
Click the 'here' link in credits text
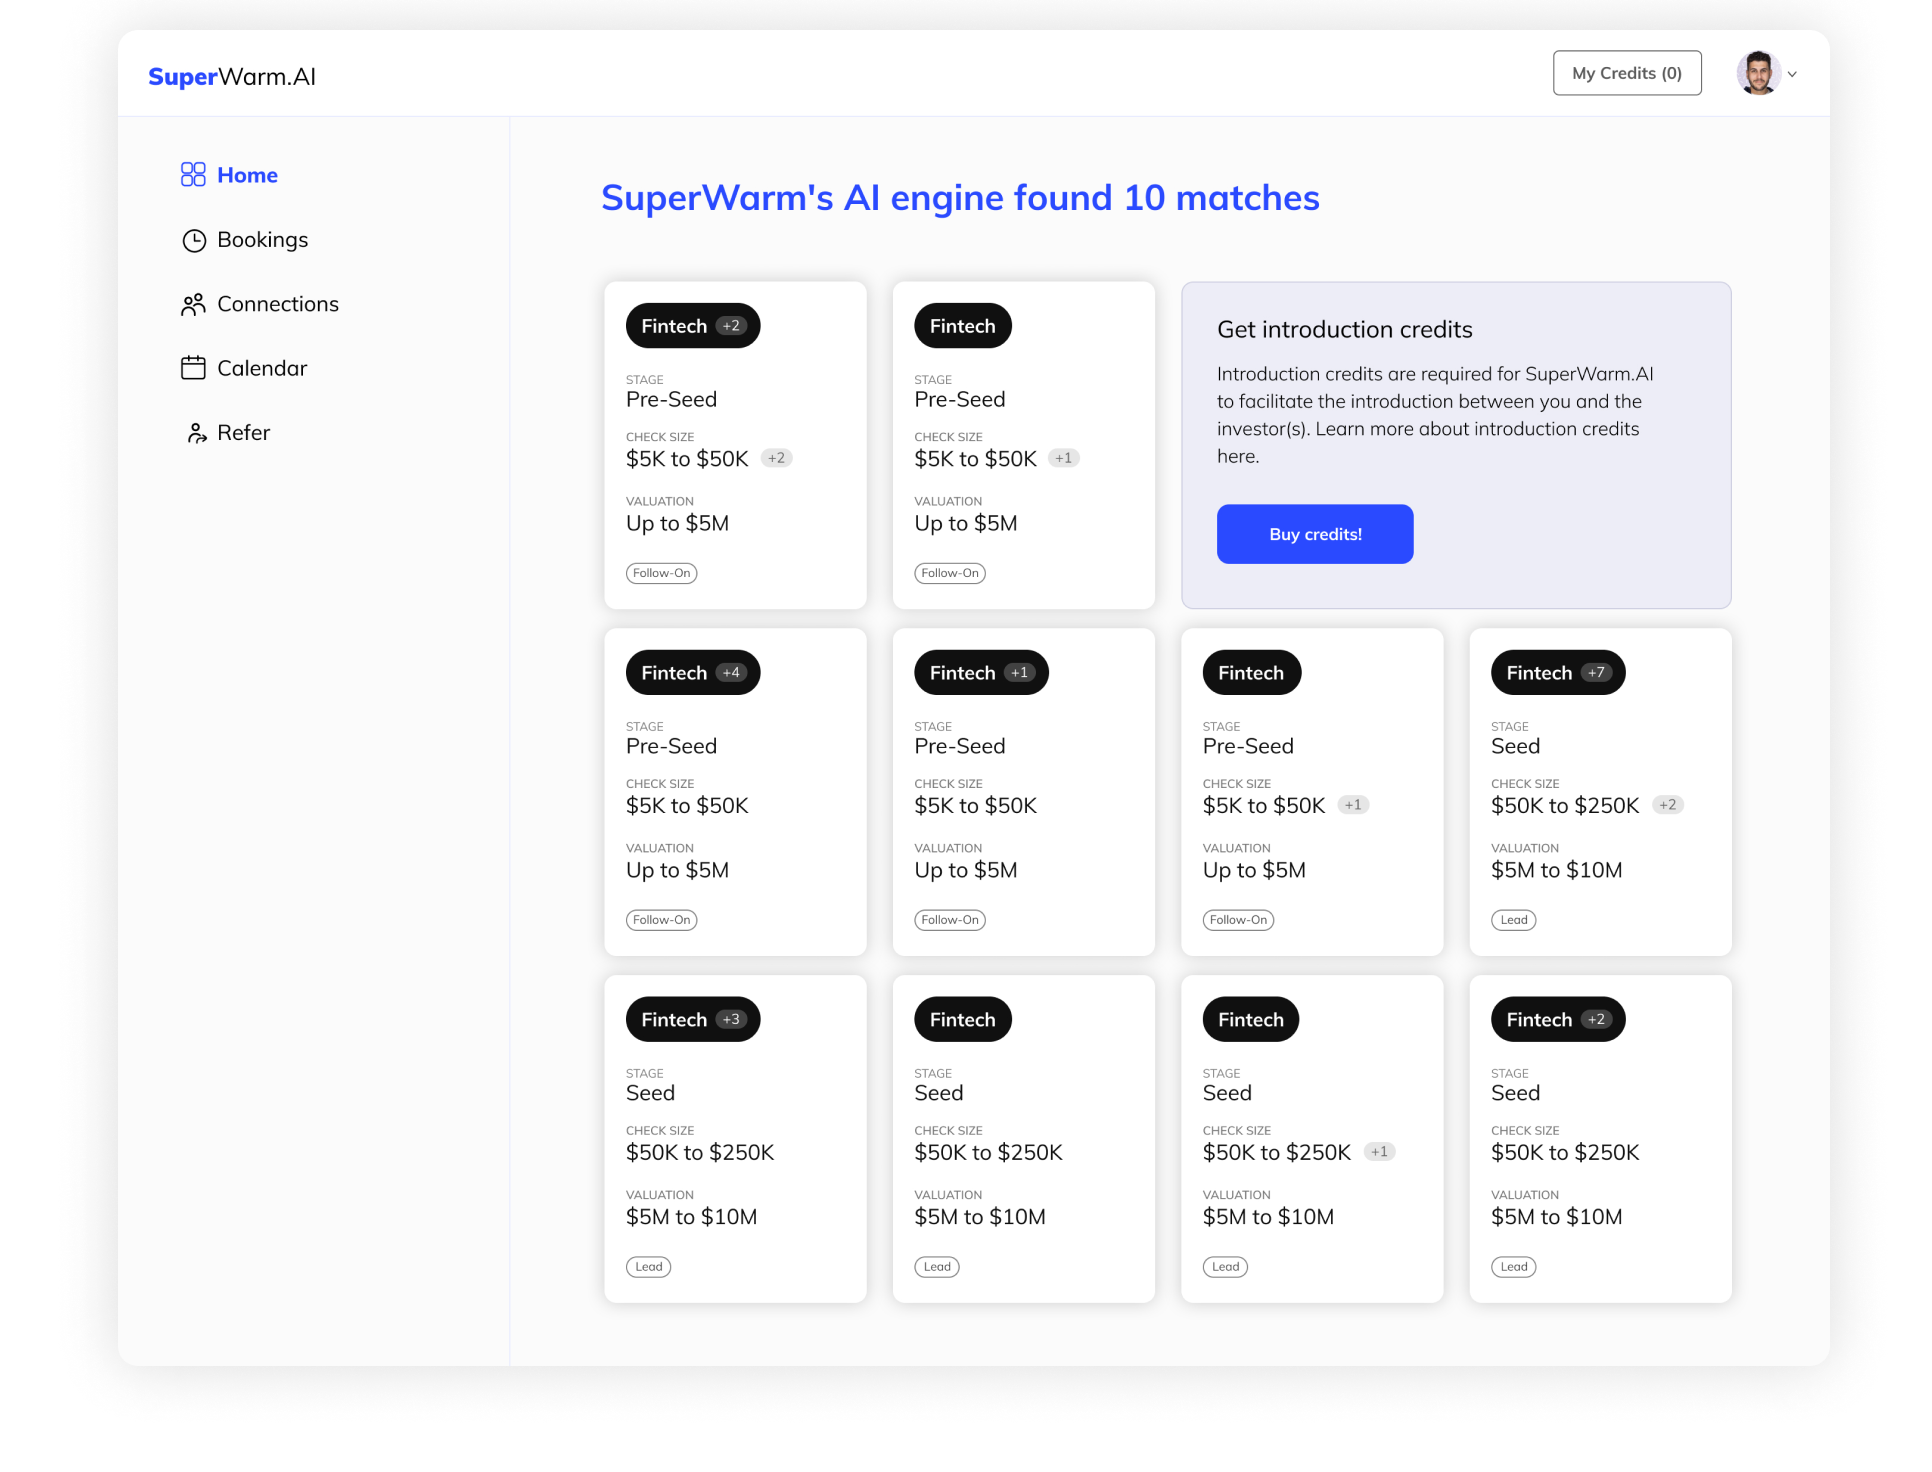tap(1237, 457)
